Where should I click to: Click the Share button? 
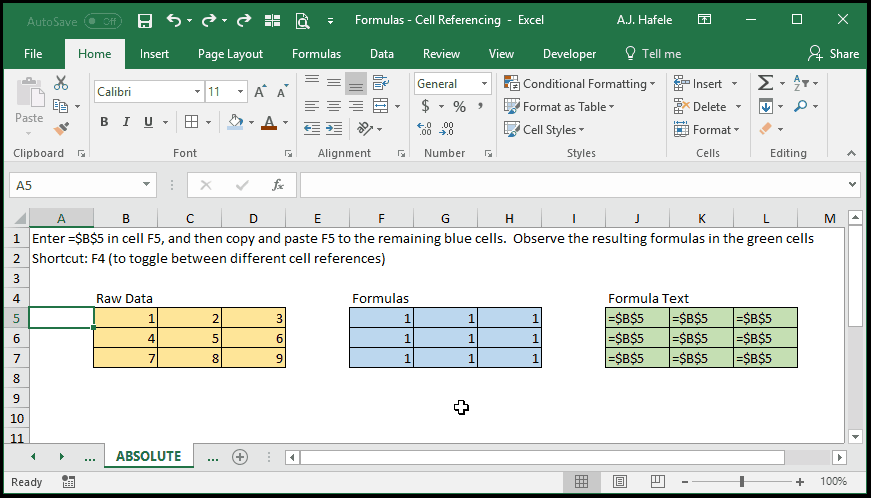click(833, 54)
